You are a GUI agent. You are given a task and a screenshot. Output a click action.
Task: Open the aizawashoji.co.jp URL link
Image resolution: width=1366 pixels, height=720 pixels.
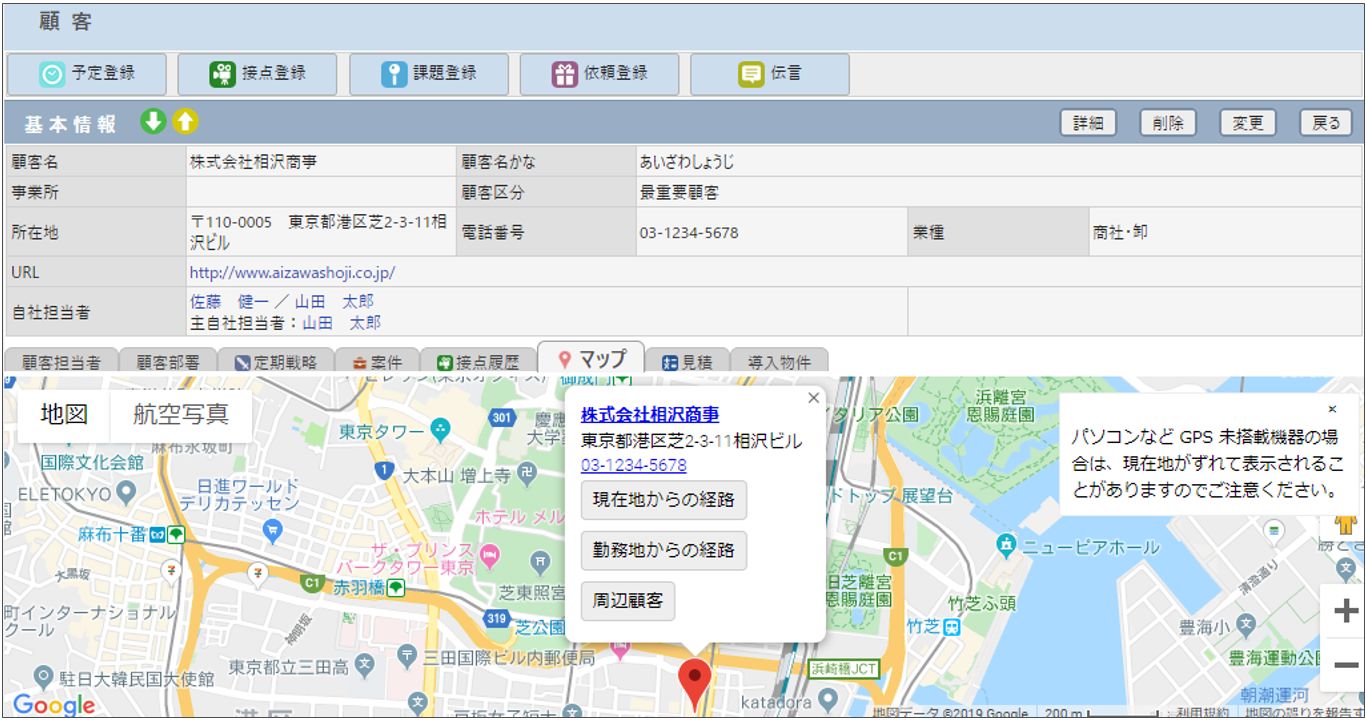pos(292,272)
